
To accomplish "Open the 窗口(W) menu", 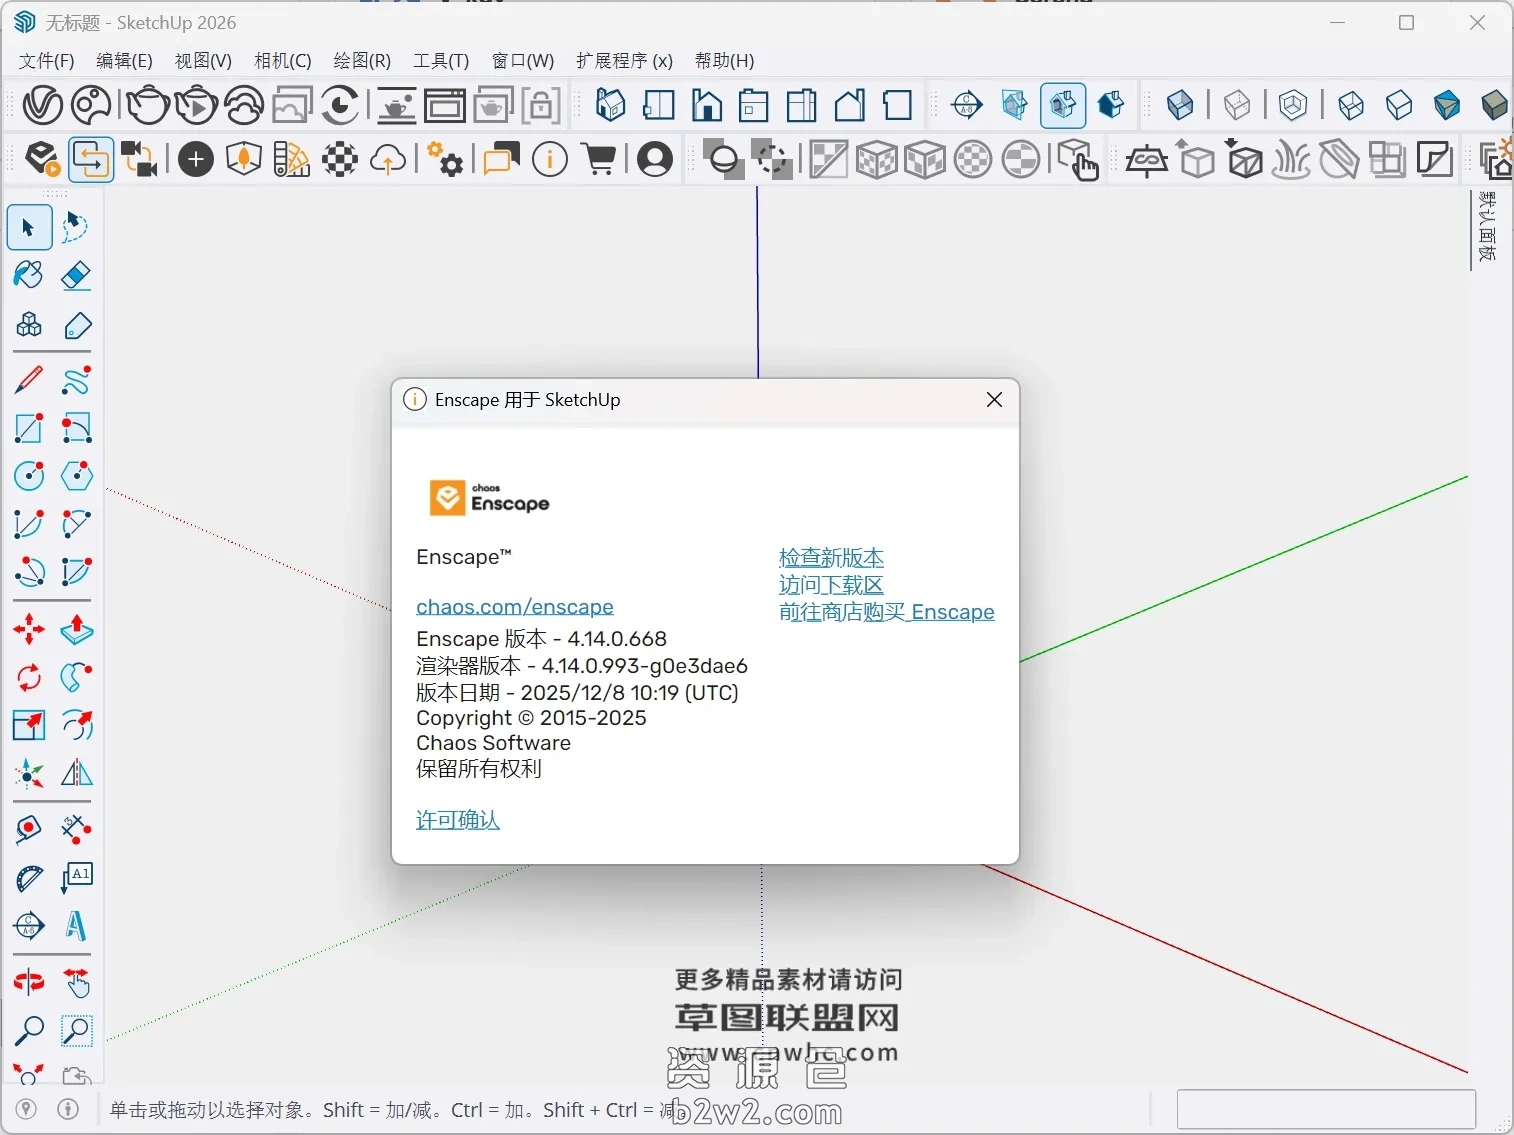I will (x=522, y=61).
